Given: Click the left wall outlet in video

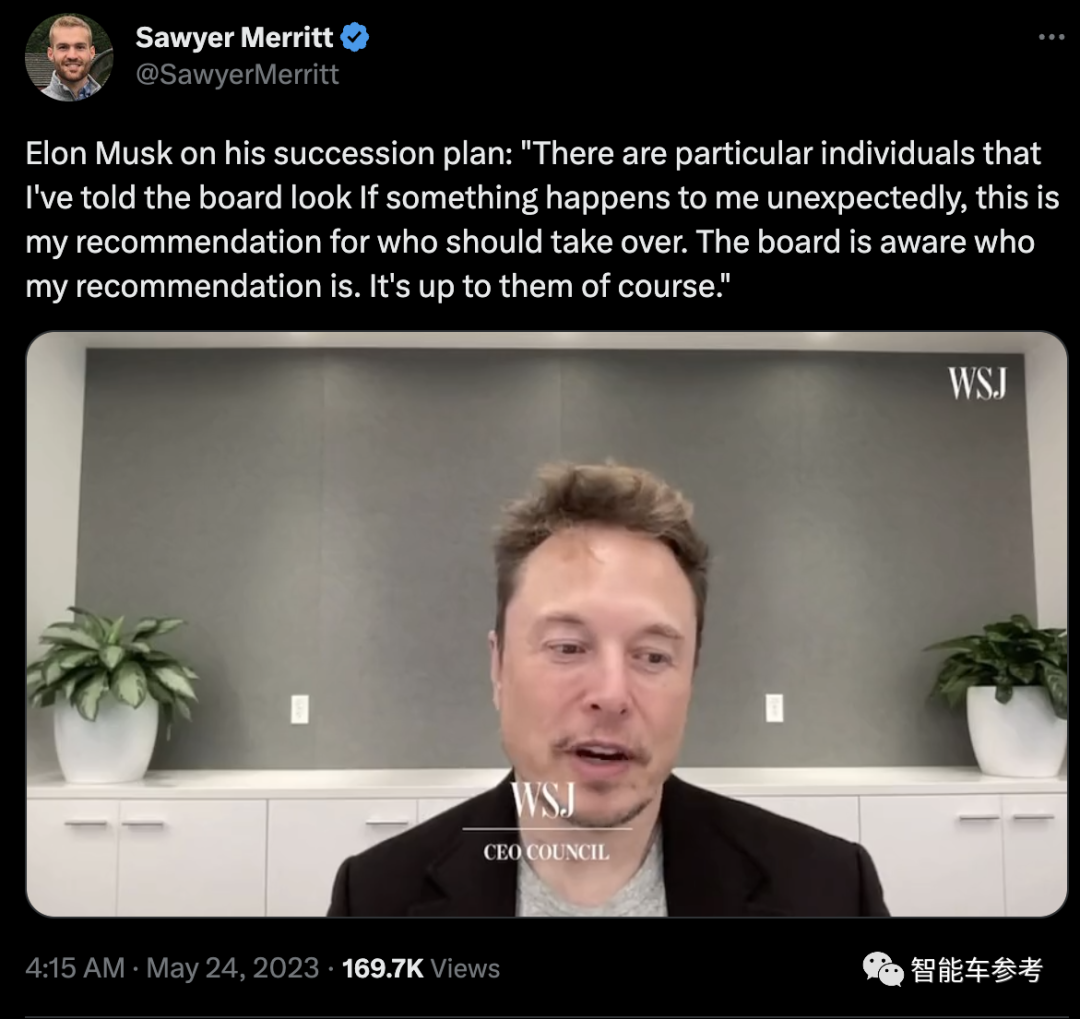Looking at the screenshot, I should pos(300,709).
